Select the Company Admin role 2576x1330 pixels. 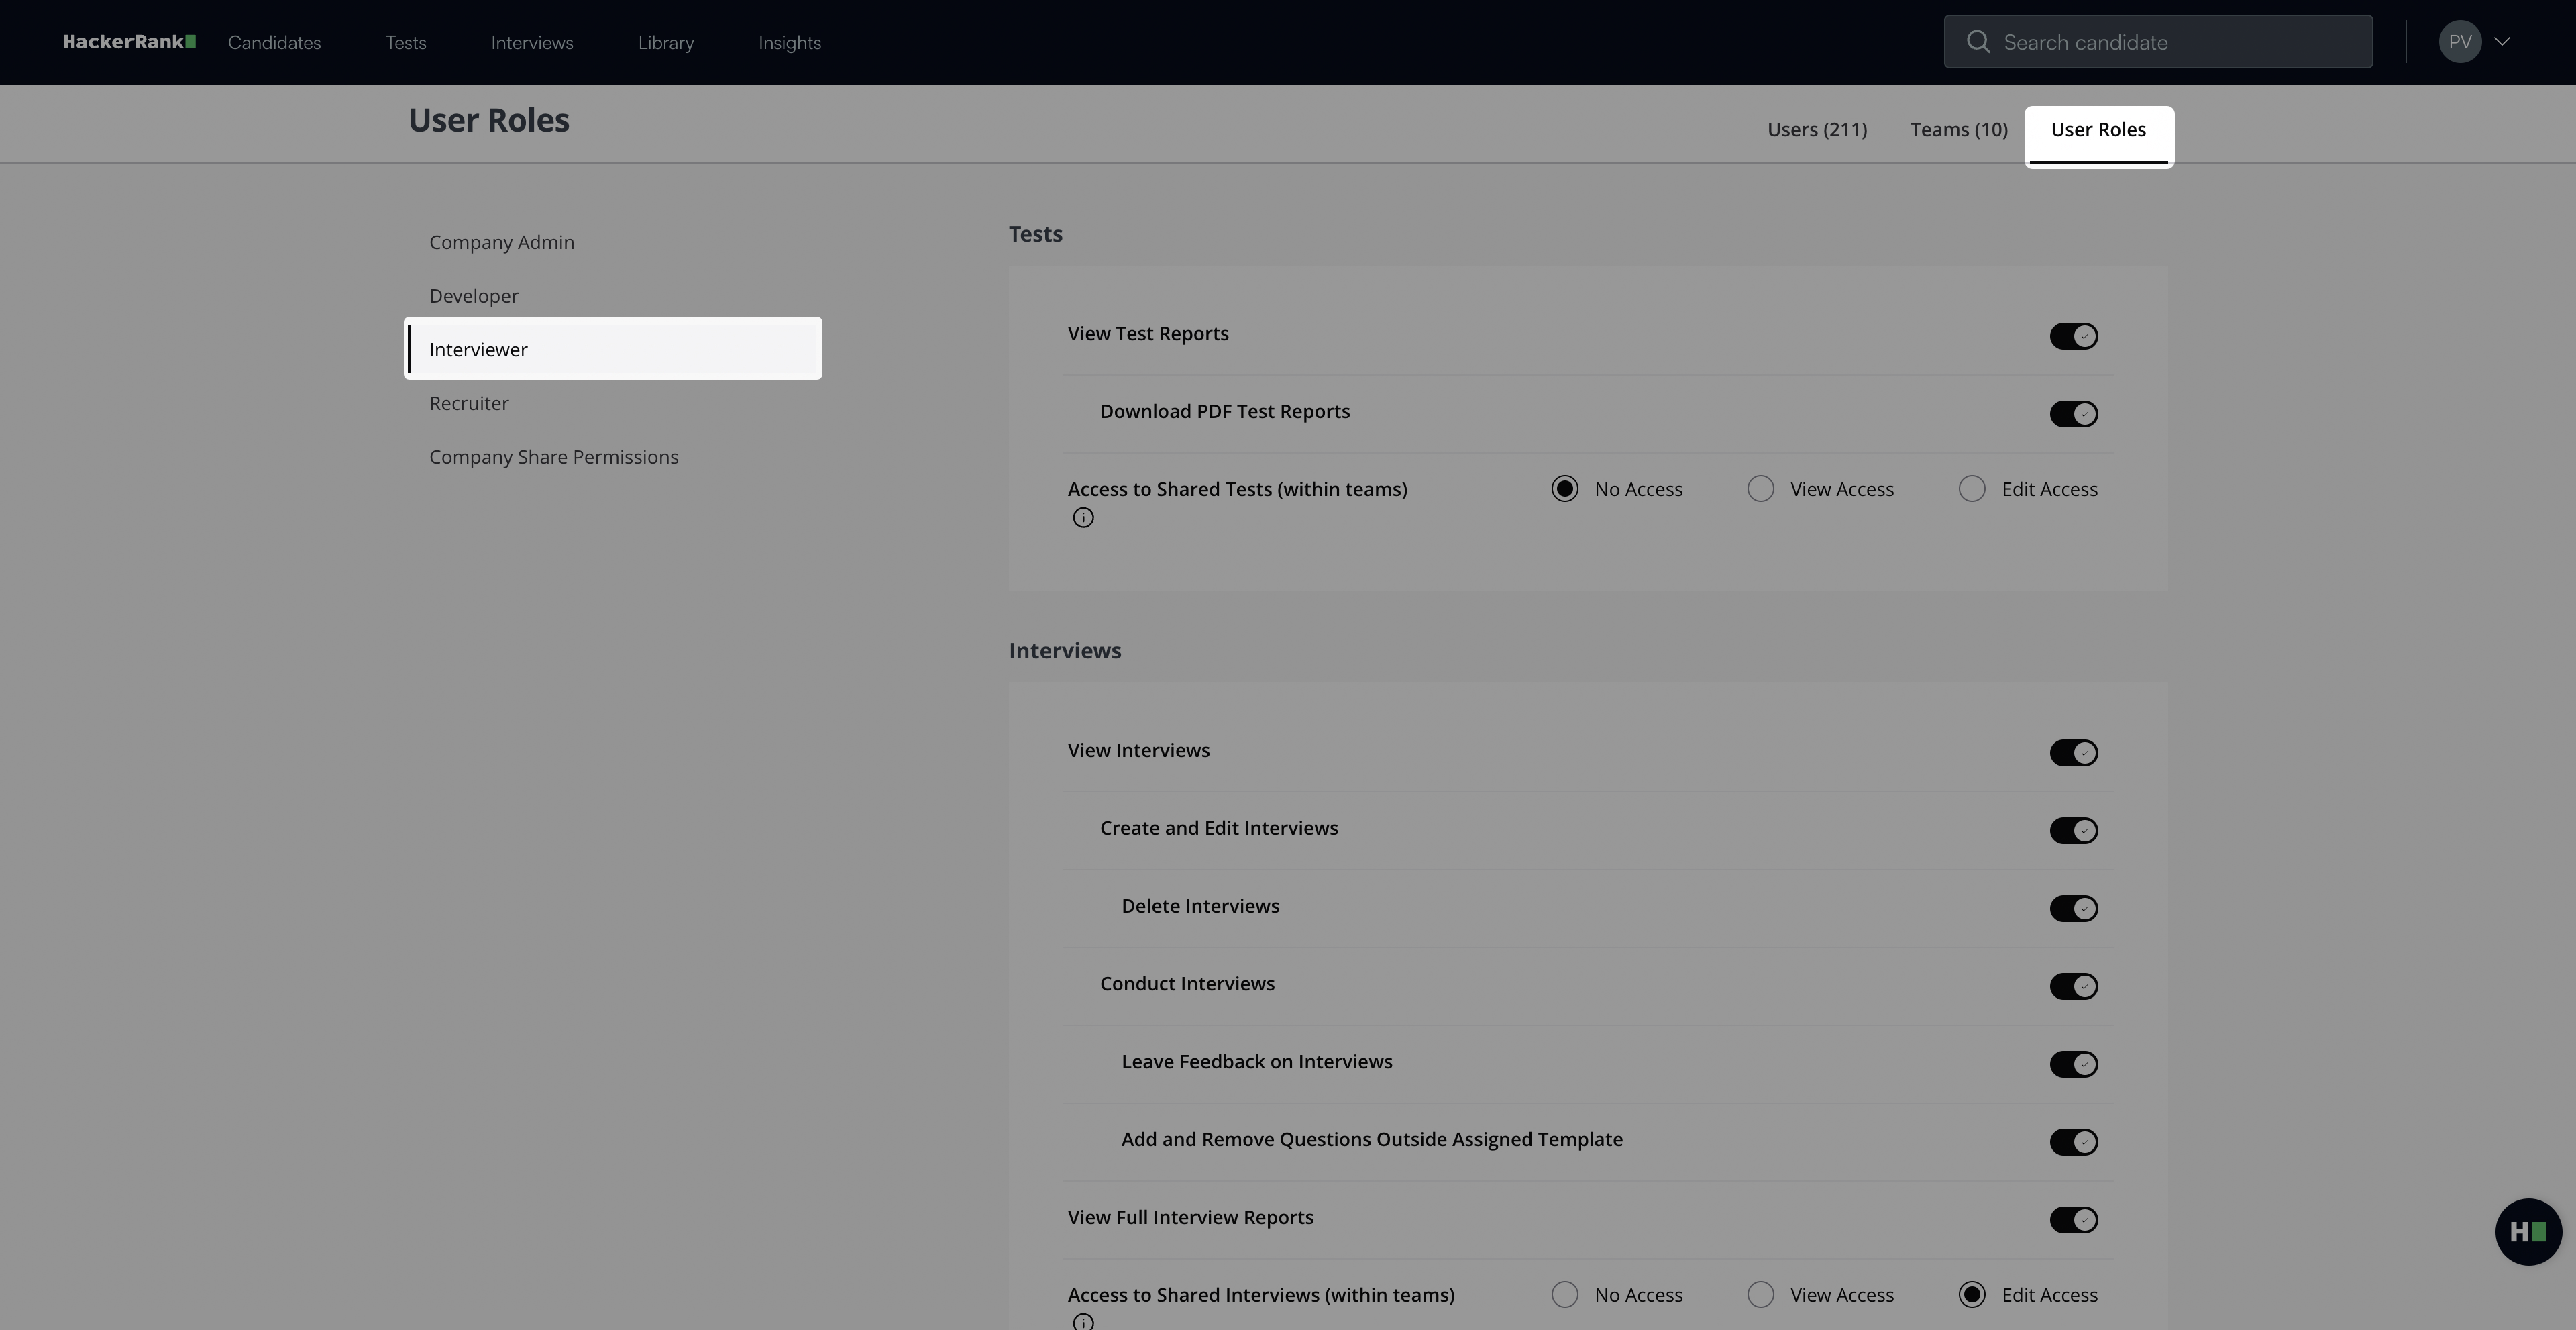pyautogui.click(x=501, y=243)
